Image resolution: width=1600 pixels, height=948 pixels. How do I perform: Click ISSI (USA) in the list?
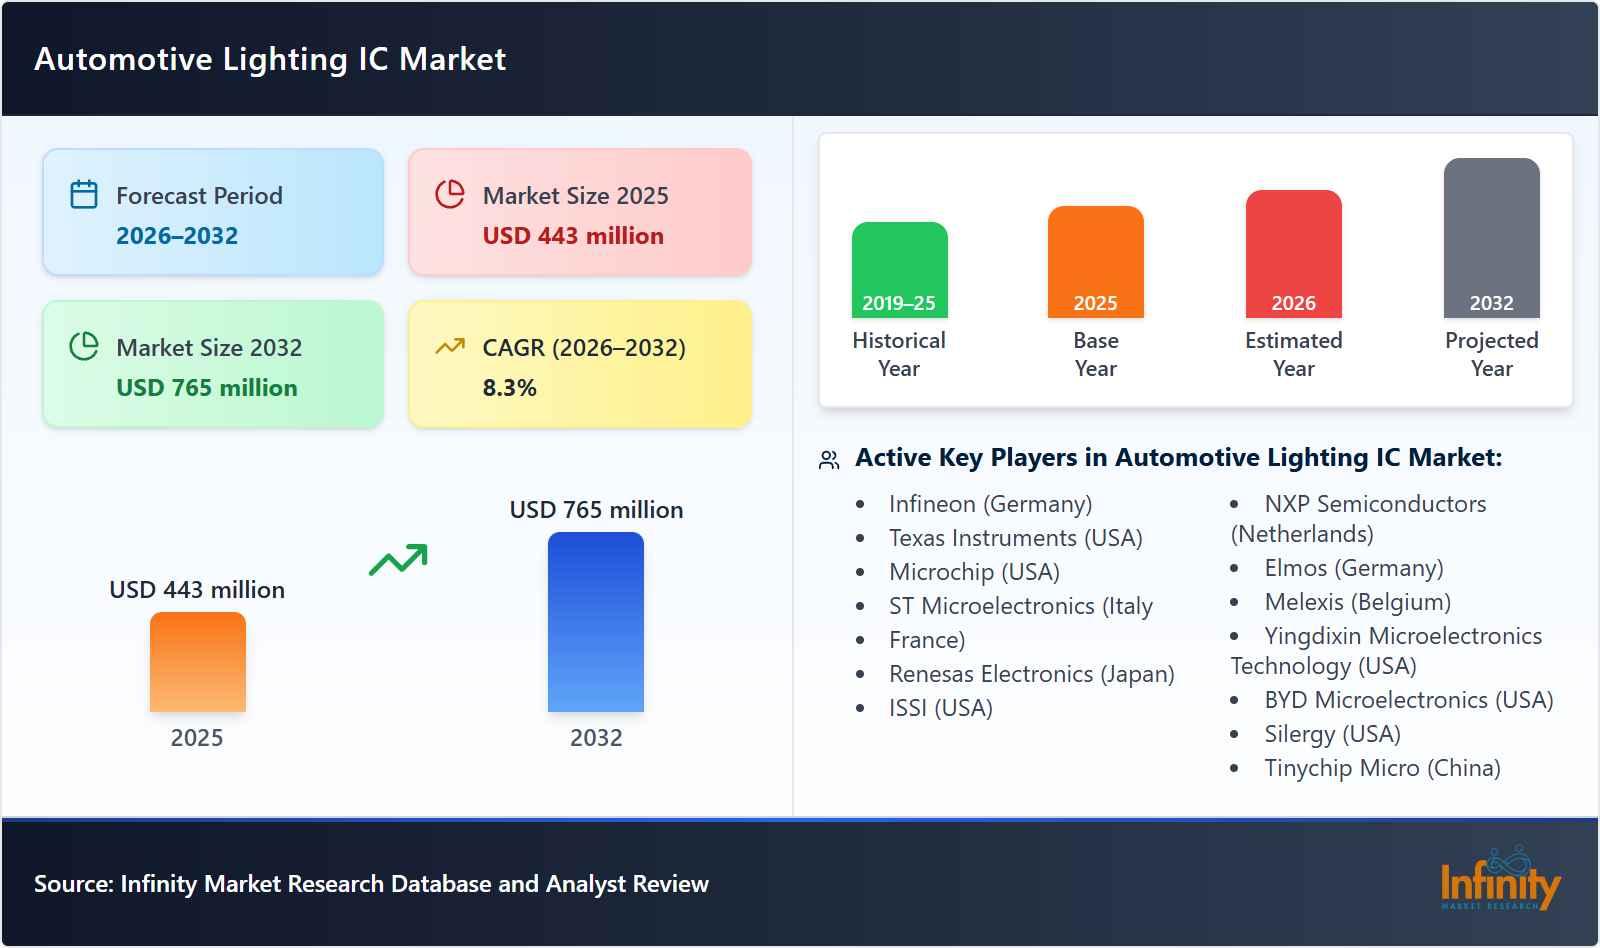(x=940, y=707)
